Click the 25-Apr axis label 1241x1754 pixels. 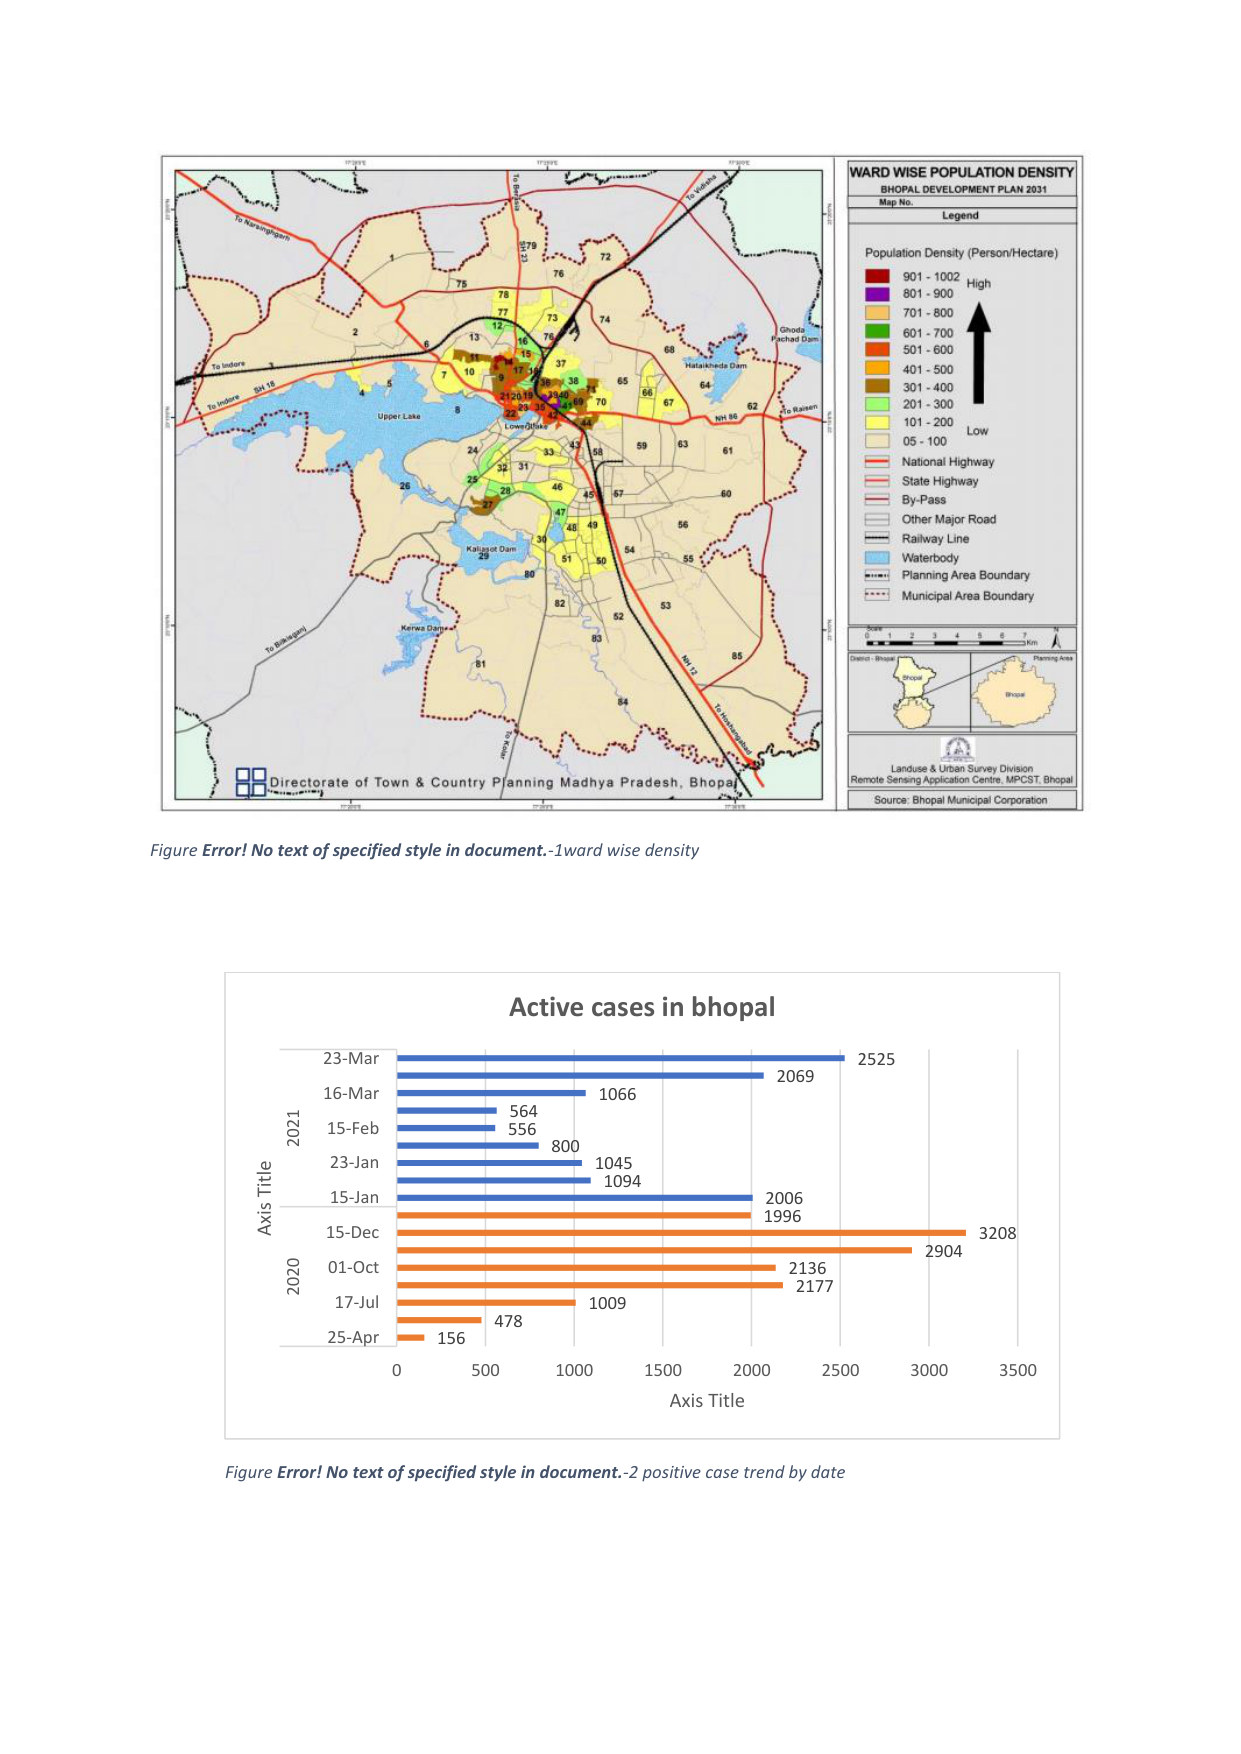point(353,1337)
